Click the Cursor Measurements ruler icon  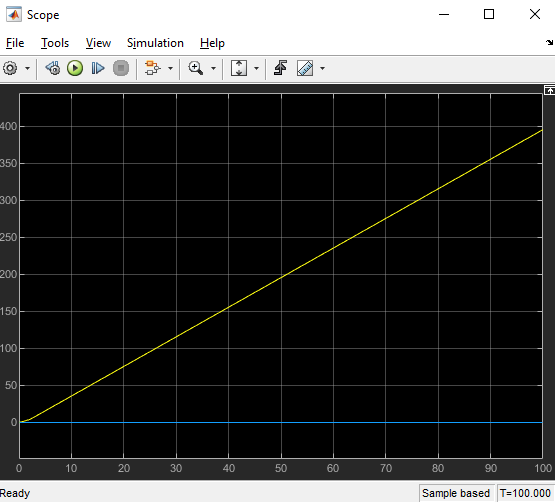[x=305, y=68]
